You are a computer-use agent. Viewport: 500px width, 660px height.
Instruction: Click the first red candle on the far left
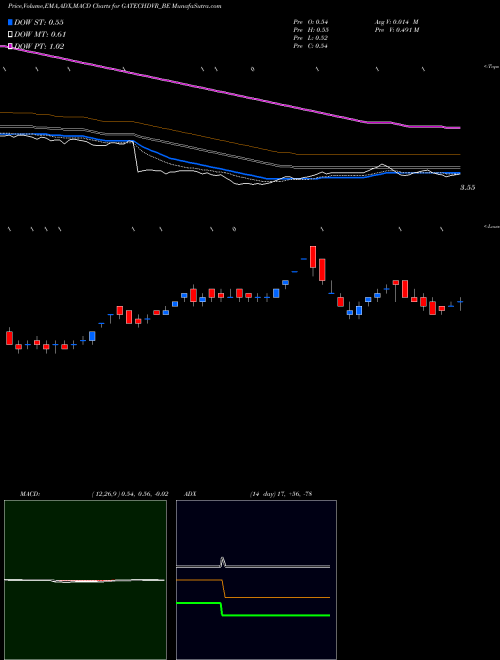coord(9,338)
